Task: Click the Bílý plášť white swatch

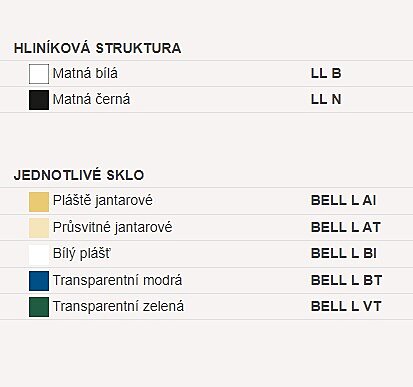Action: pyautogui.click(x=39, y=254)
